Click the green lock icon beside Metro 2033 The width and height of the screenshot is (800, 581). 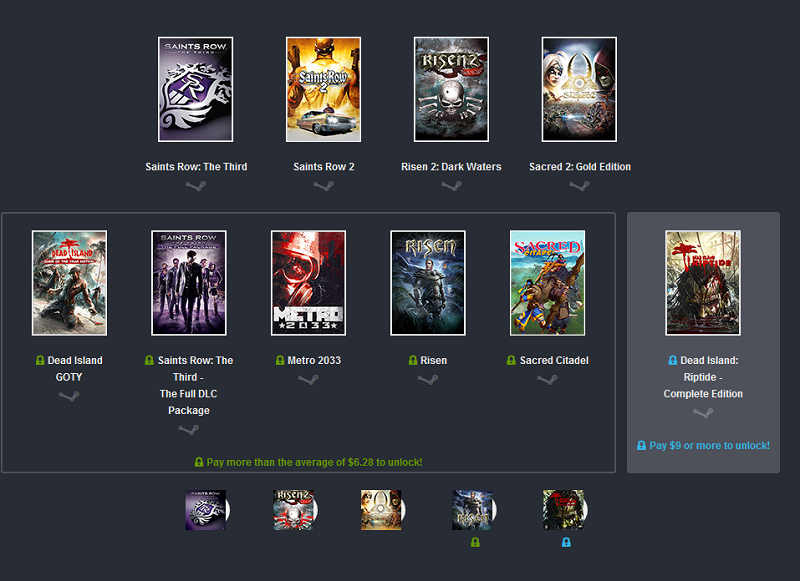[x=280, y=360]
